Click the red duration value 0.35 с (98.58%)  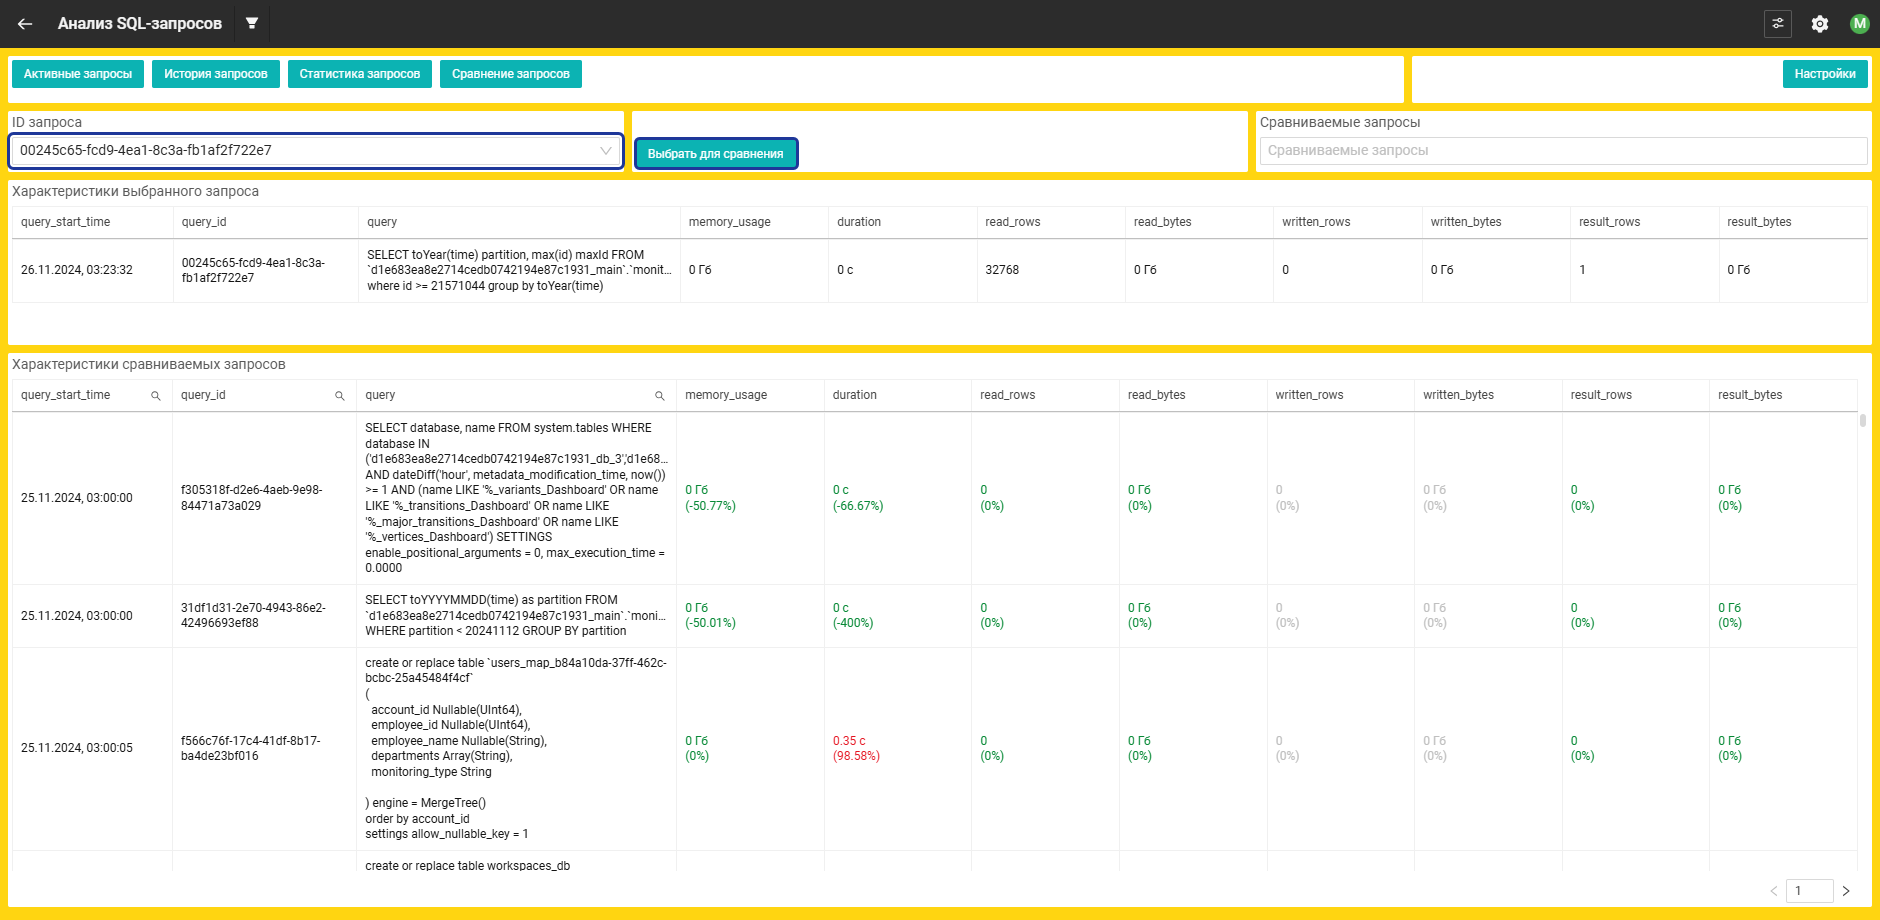click(x=856, y=748)
